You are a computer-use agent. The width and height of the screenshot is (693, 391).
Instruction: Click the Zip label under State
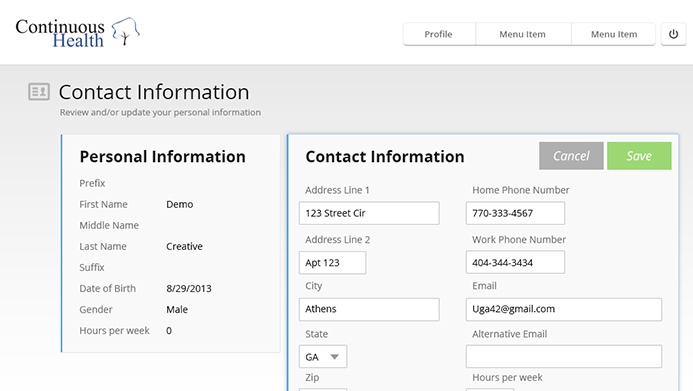click(x=312, y=378)
